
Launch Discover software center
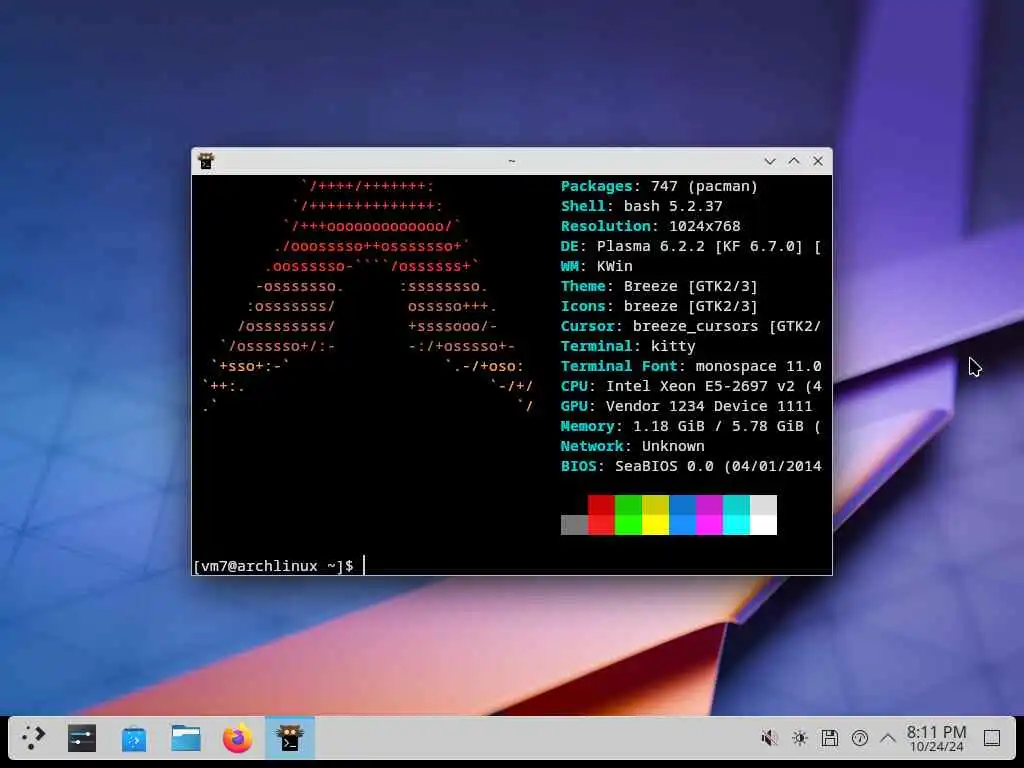[x=134, y=739]
